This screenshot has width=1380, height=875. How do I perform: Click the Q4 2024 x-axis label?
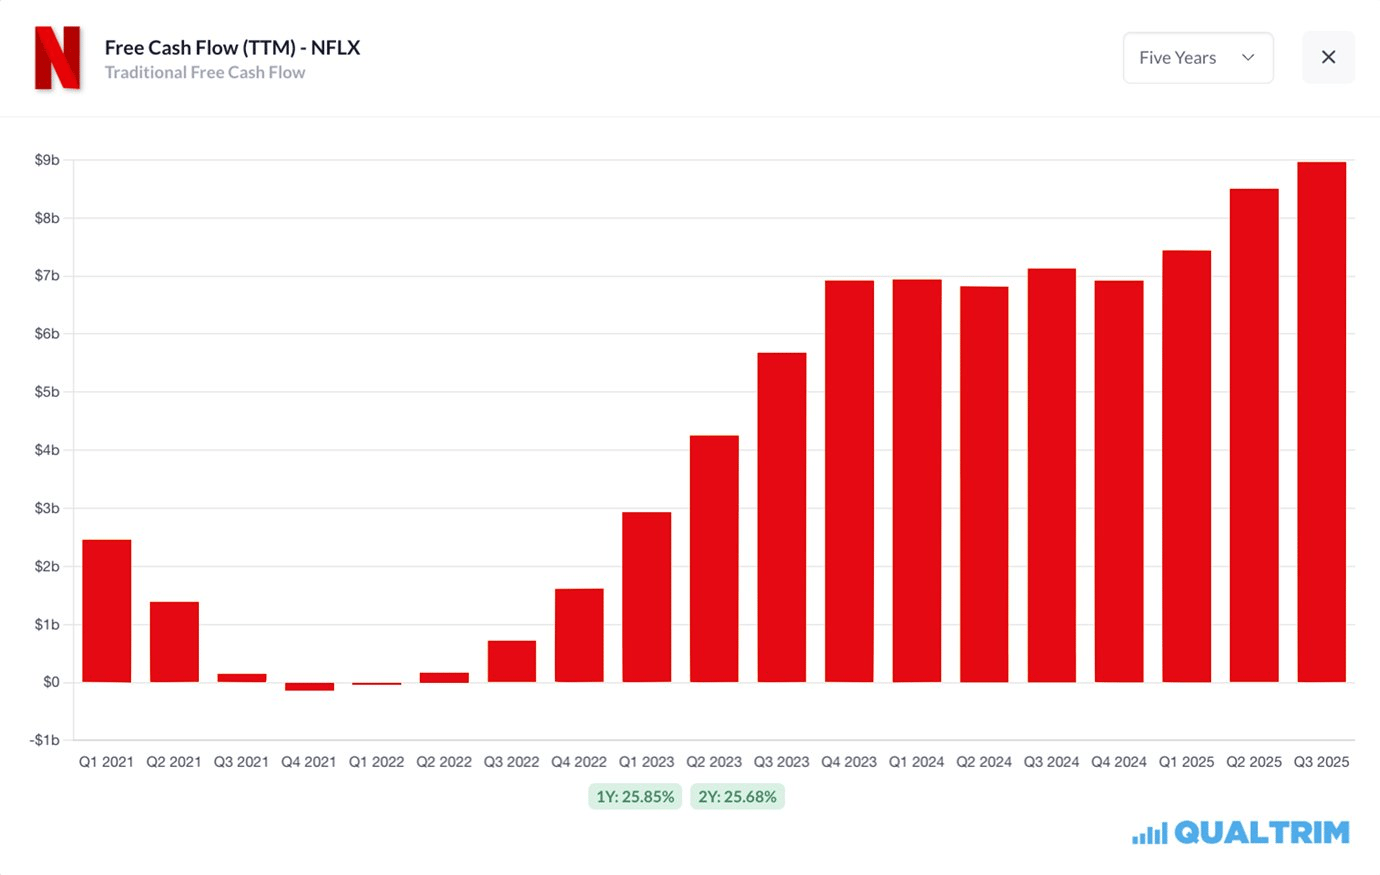1119,762
